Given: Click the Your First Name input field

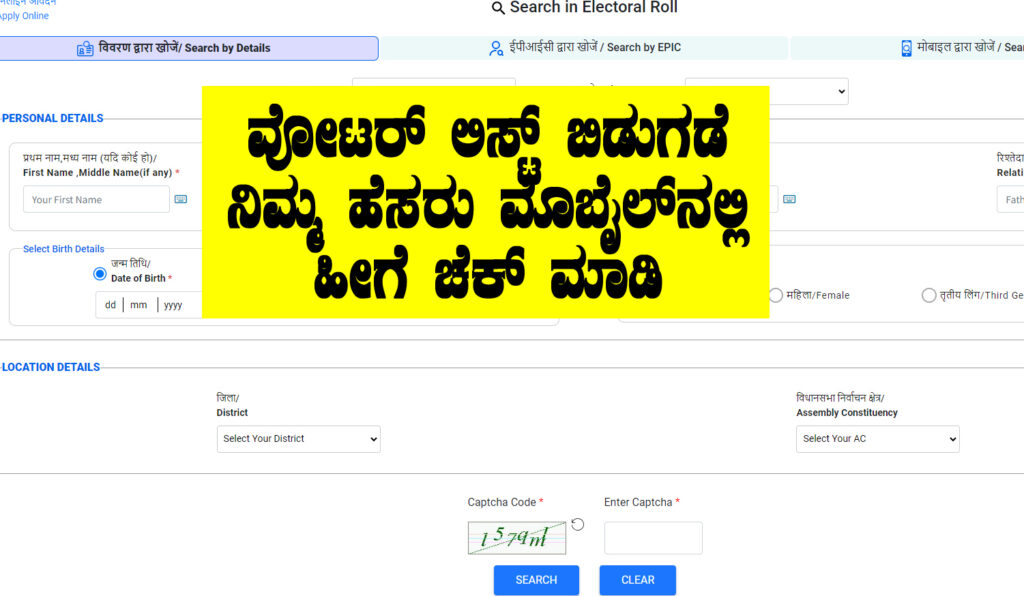Looking at the screenshot, I should 96,200.
